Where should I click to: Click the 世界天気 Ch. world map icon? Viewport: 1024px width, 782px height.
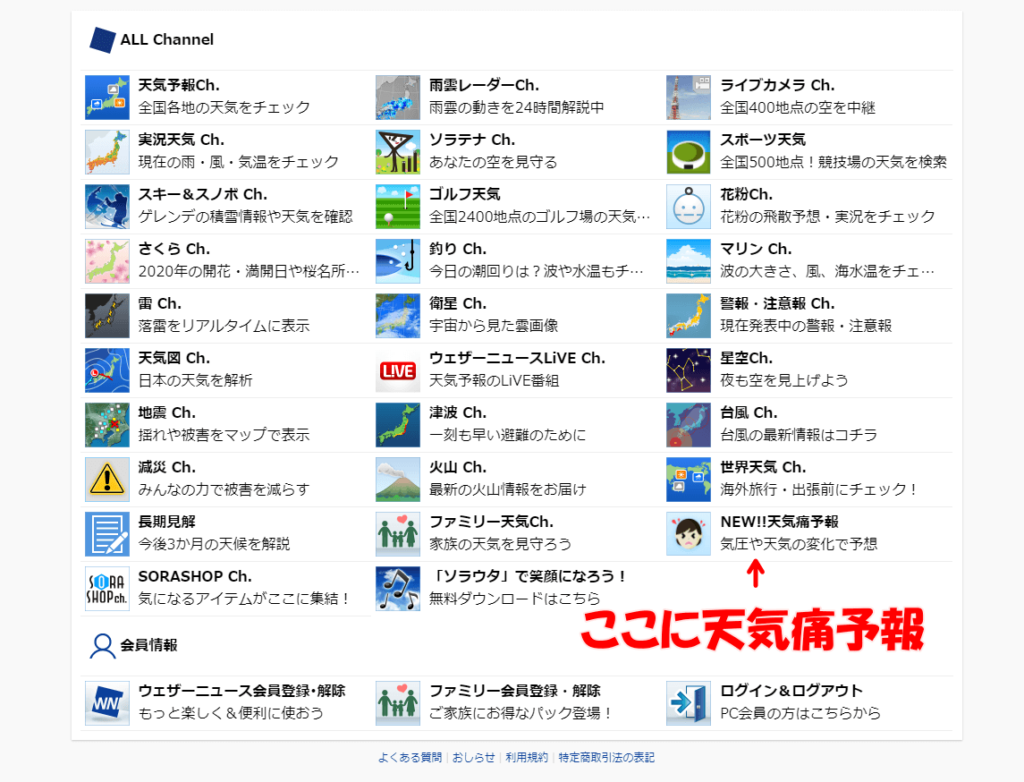click(688, 480)
